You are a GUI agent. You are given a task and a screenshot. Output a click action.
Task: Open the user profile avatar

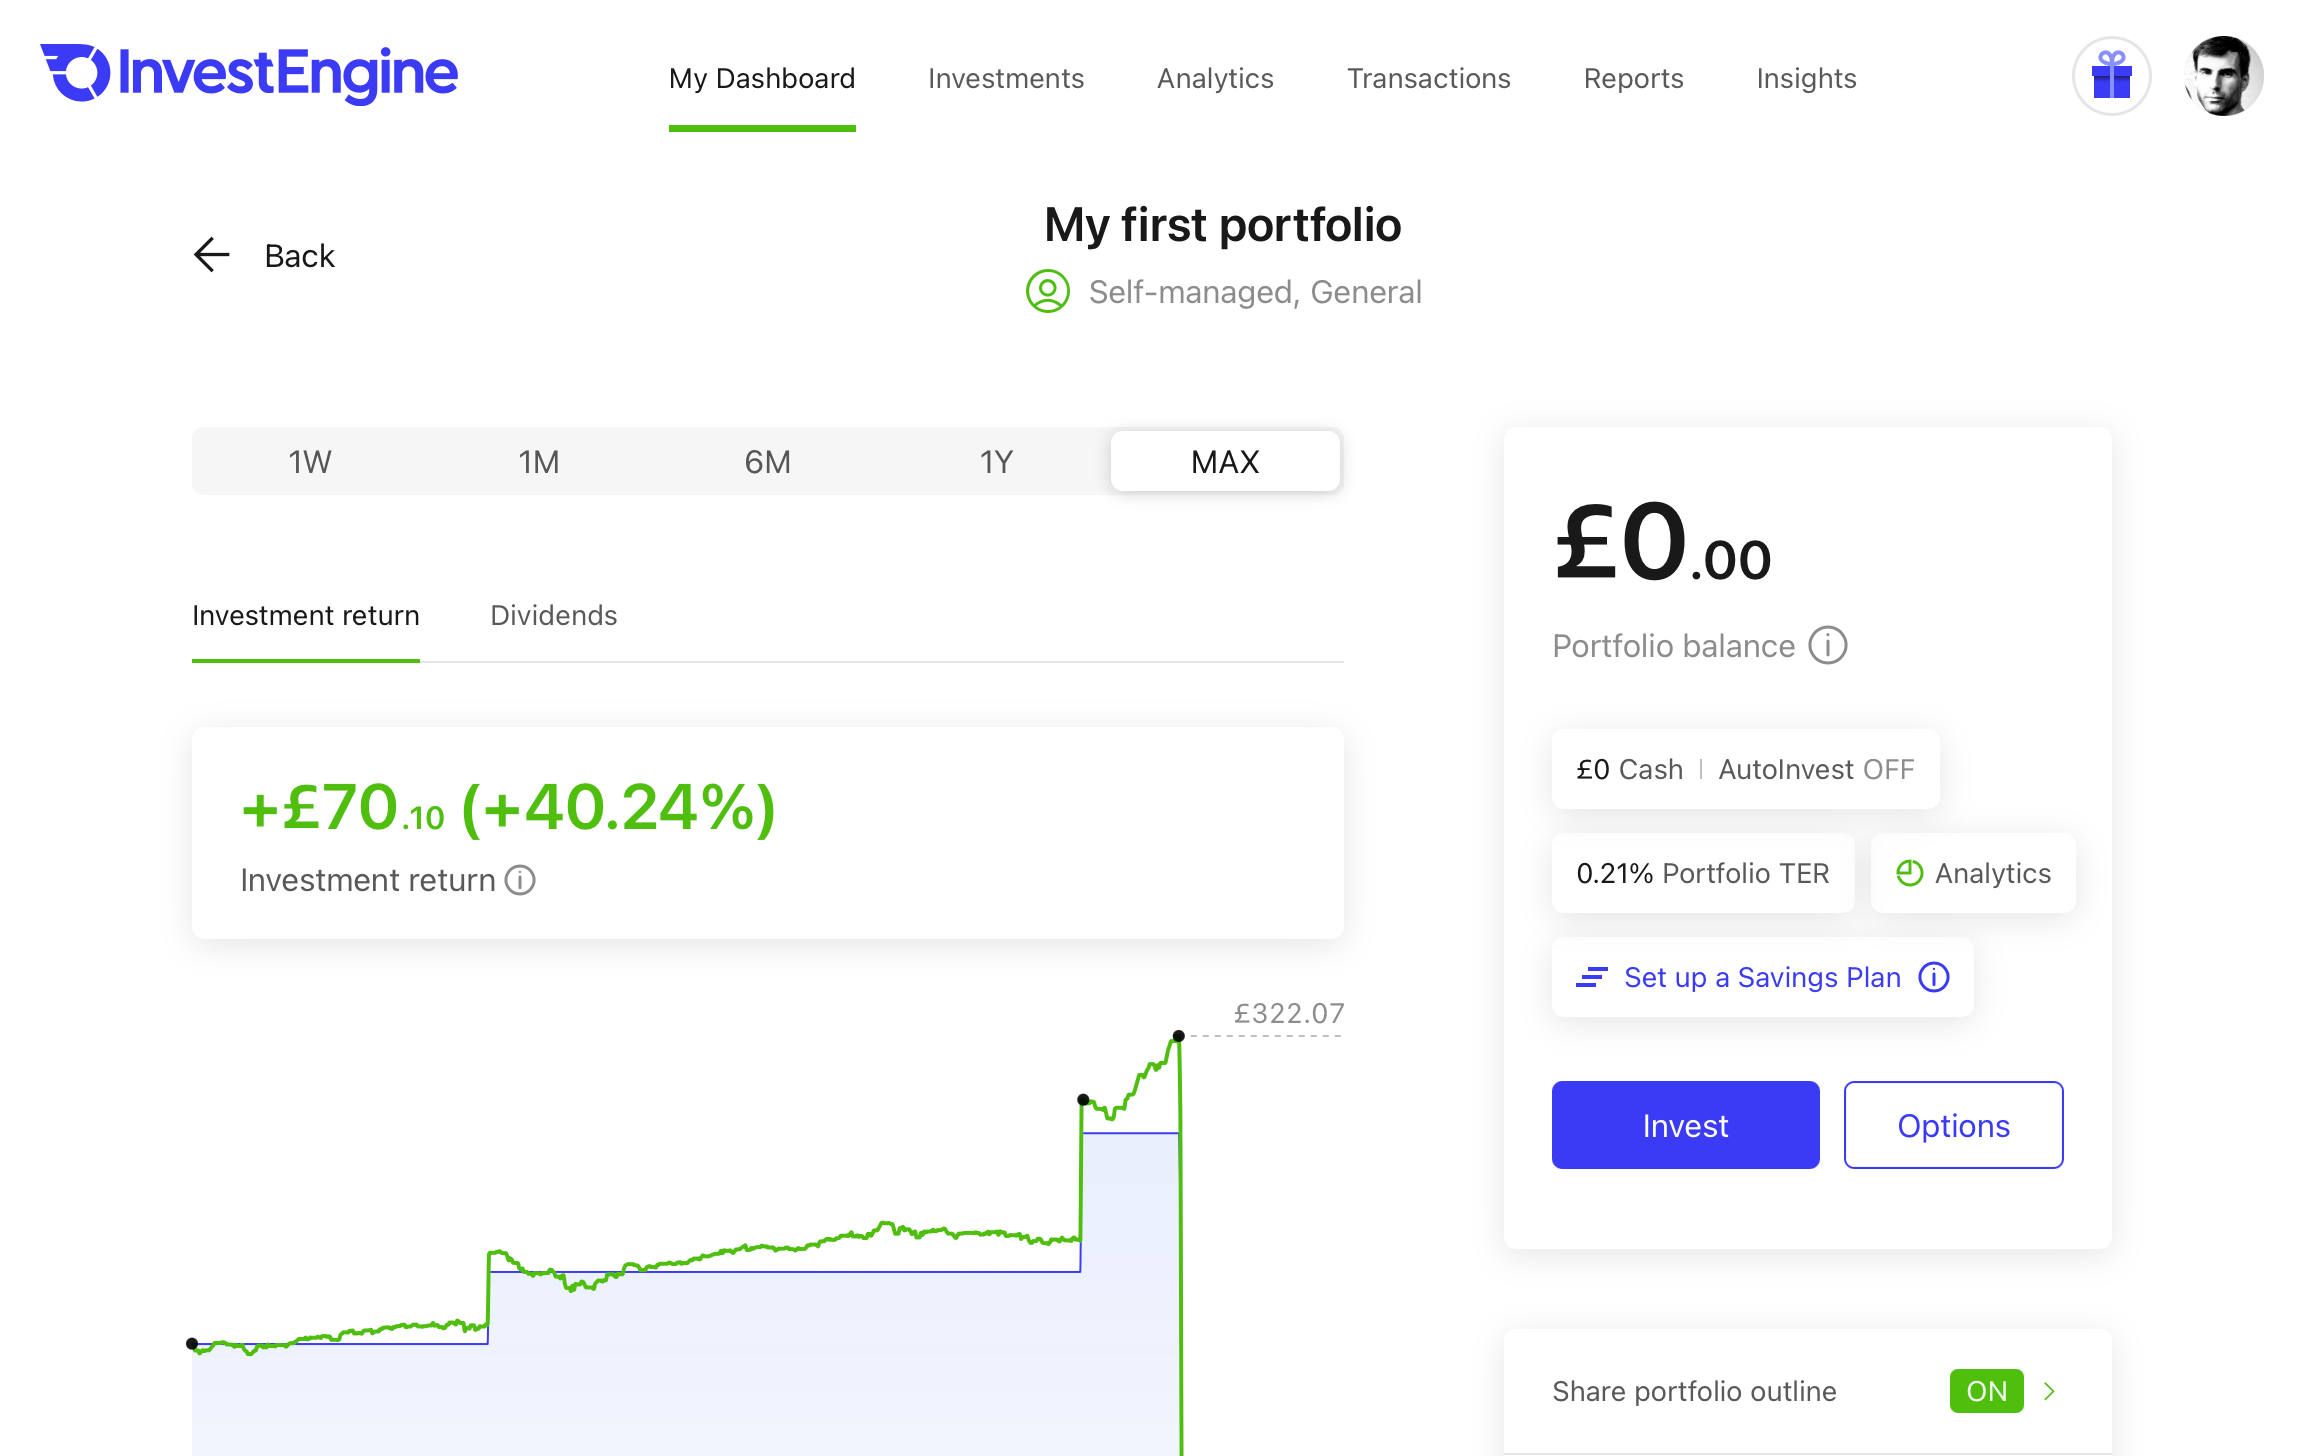2224,77
